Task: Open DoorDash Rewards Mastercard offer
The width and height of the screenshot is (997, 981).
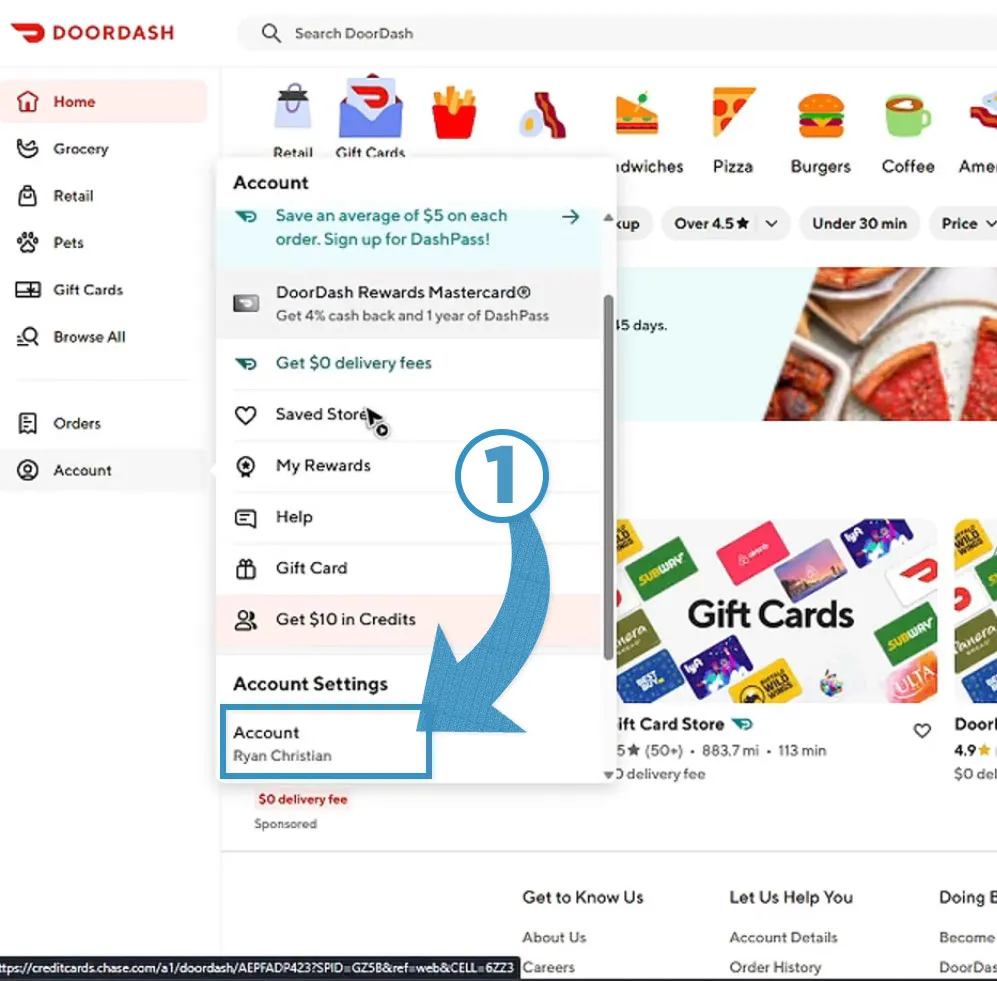Action: pyautogui.click(x=408, y=304)
